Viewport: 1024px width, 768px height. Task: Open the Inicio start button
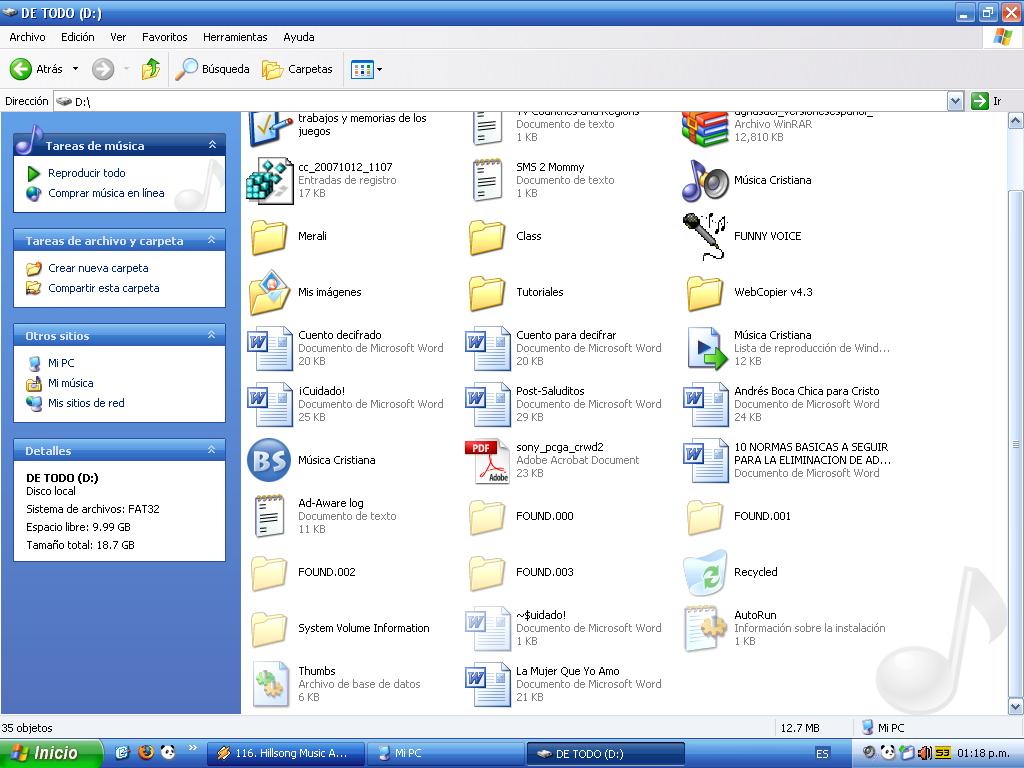pyautogui.click(x=51, y=753)
